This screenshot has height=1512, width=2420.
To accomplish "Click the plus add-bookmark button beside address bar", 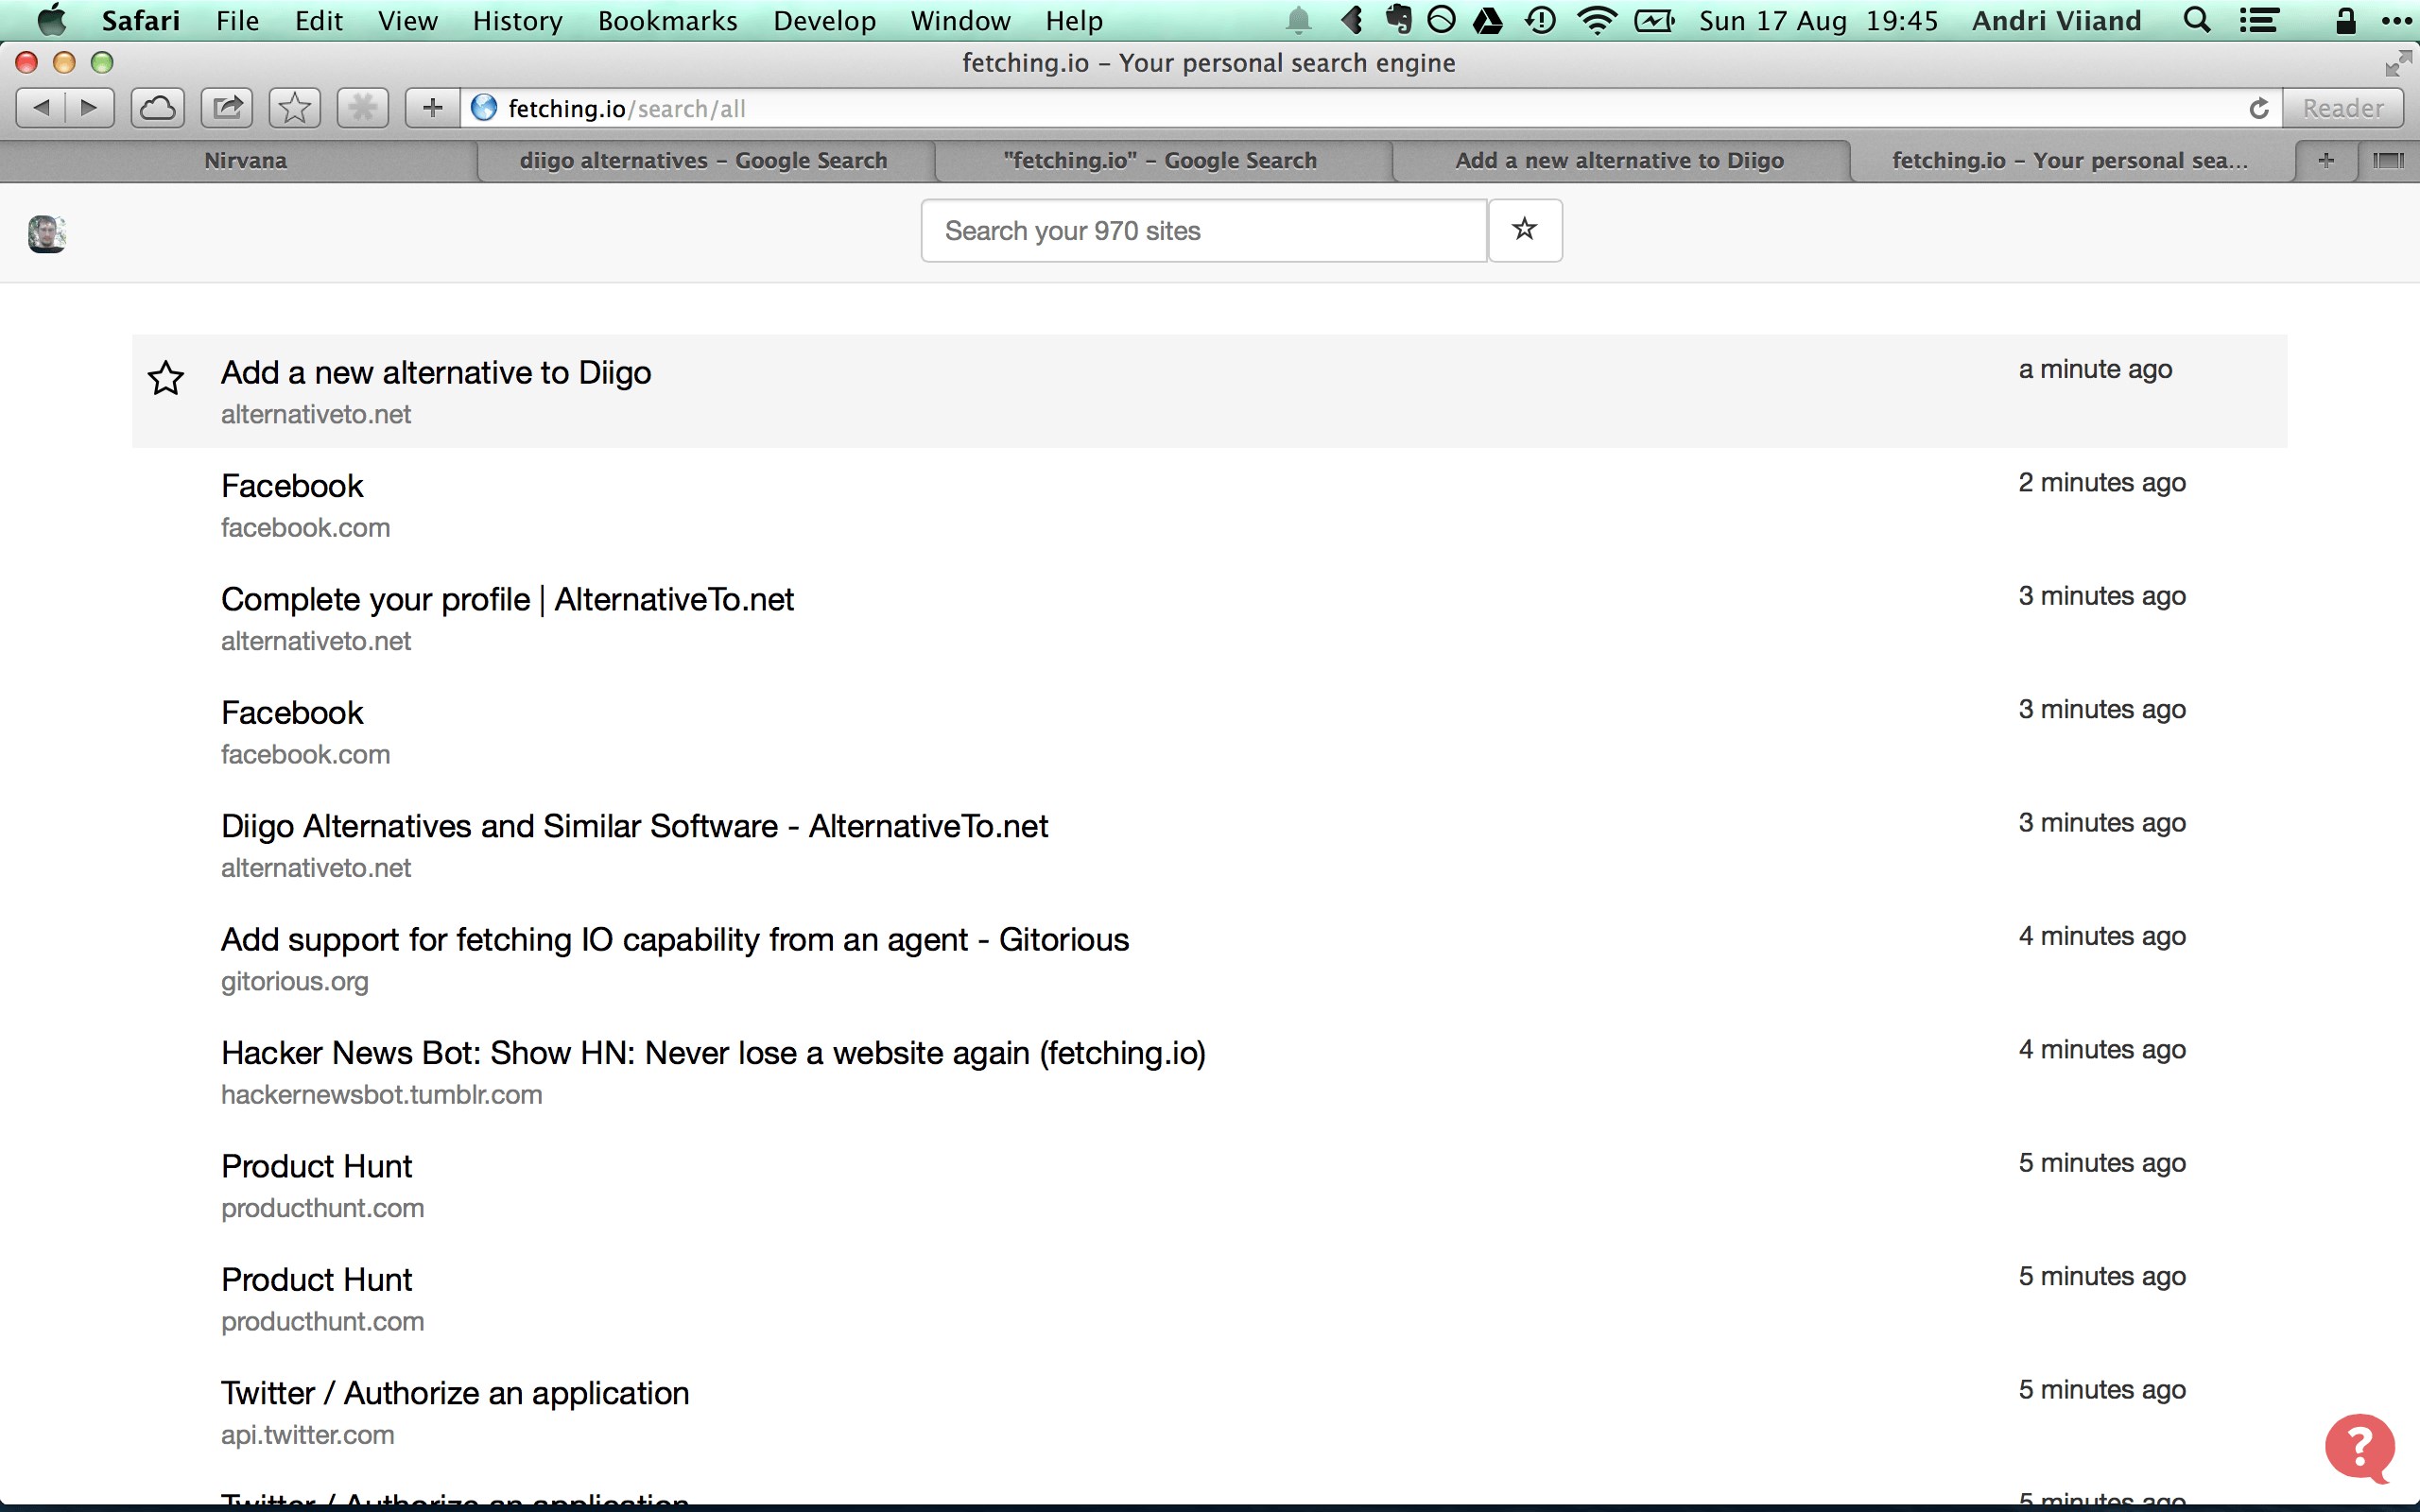I will [x=432, y=108].
